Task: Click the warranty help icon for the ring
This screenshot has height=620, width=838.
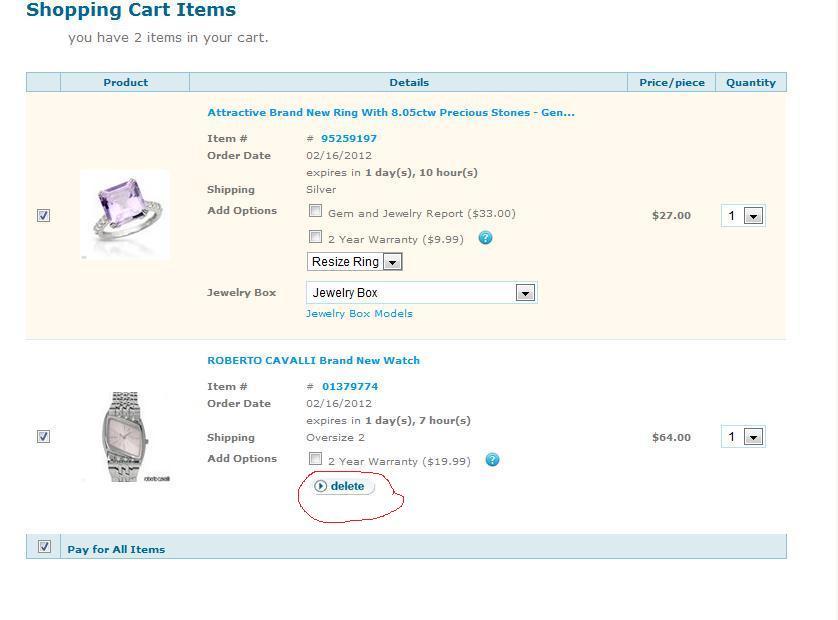Action: point(485,238)
